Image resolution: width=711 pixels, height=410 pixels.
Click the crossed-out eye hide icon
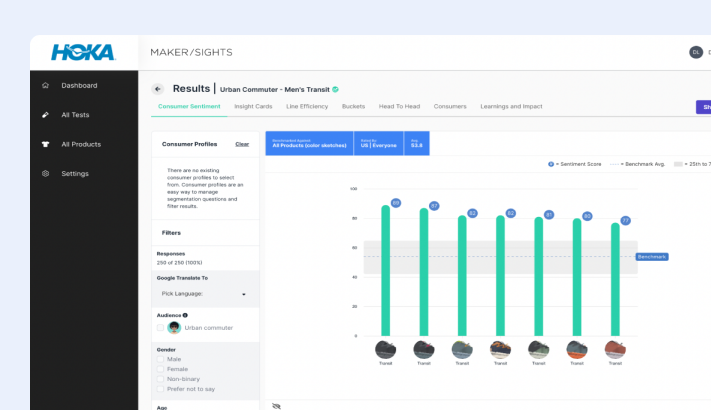(277, 406)
